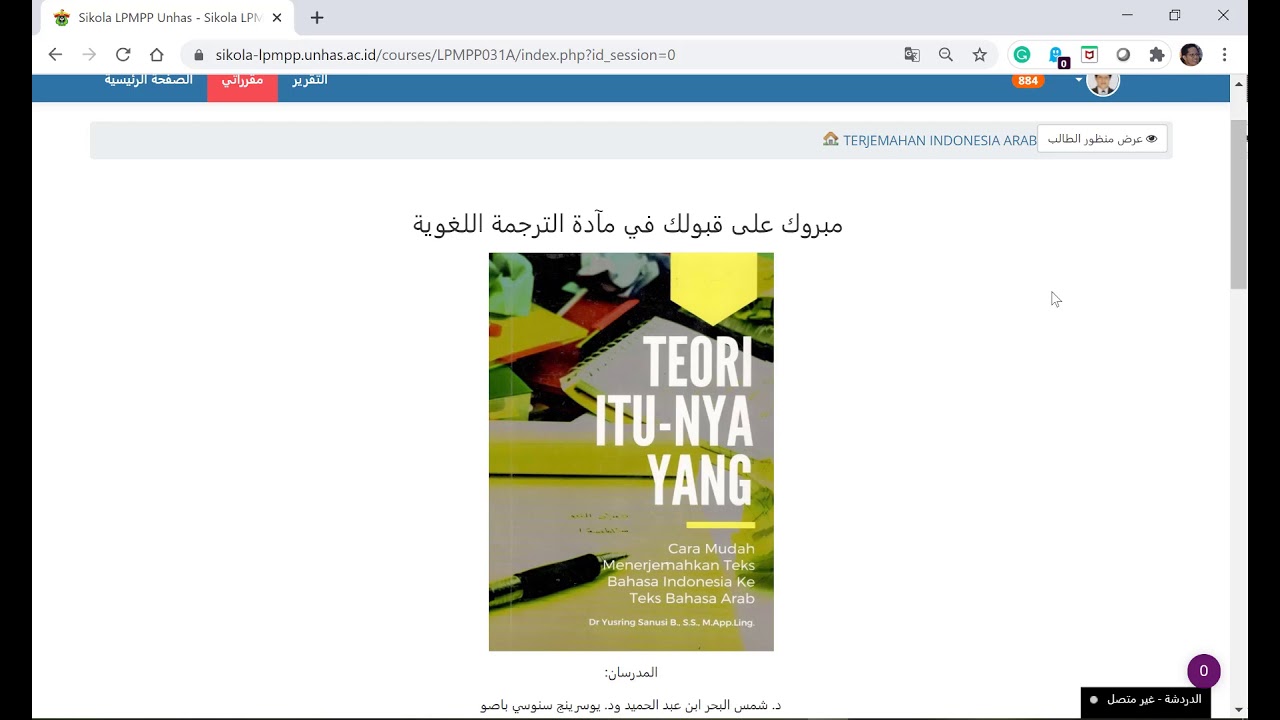Select the المدرسان label text

click(x=631, y=672)
